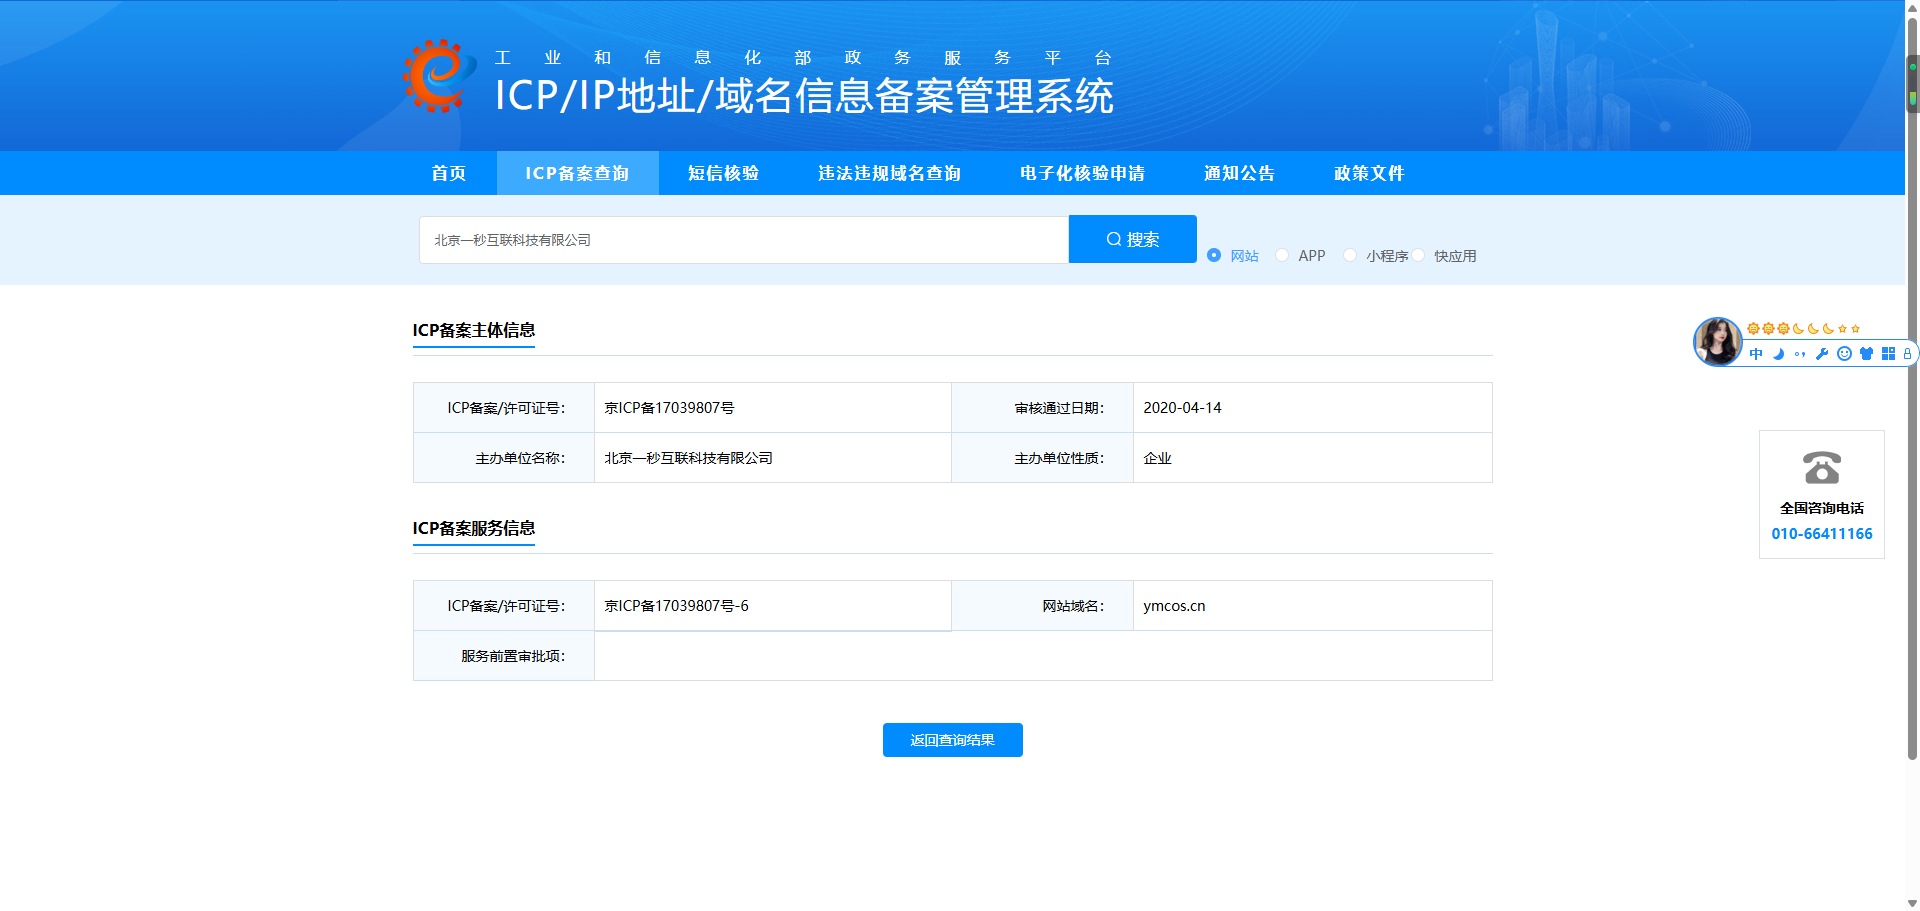The image size is (1920, 911).
Task: Choose the 快应用 radio option
Action: click(1418, 256)
